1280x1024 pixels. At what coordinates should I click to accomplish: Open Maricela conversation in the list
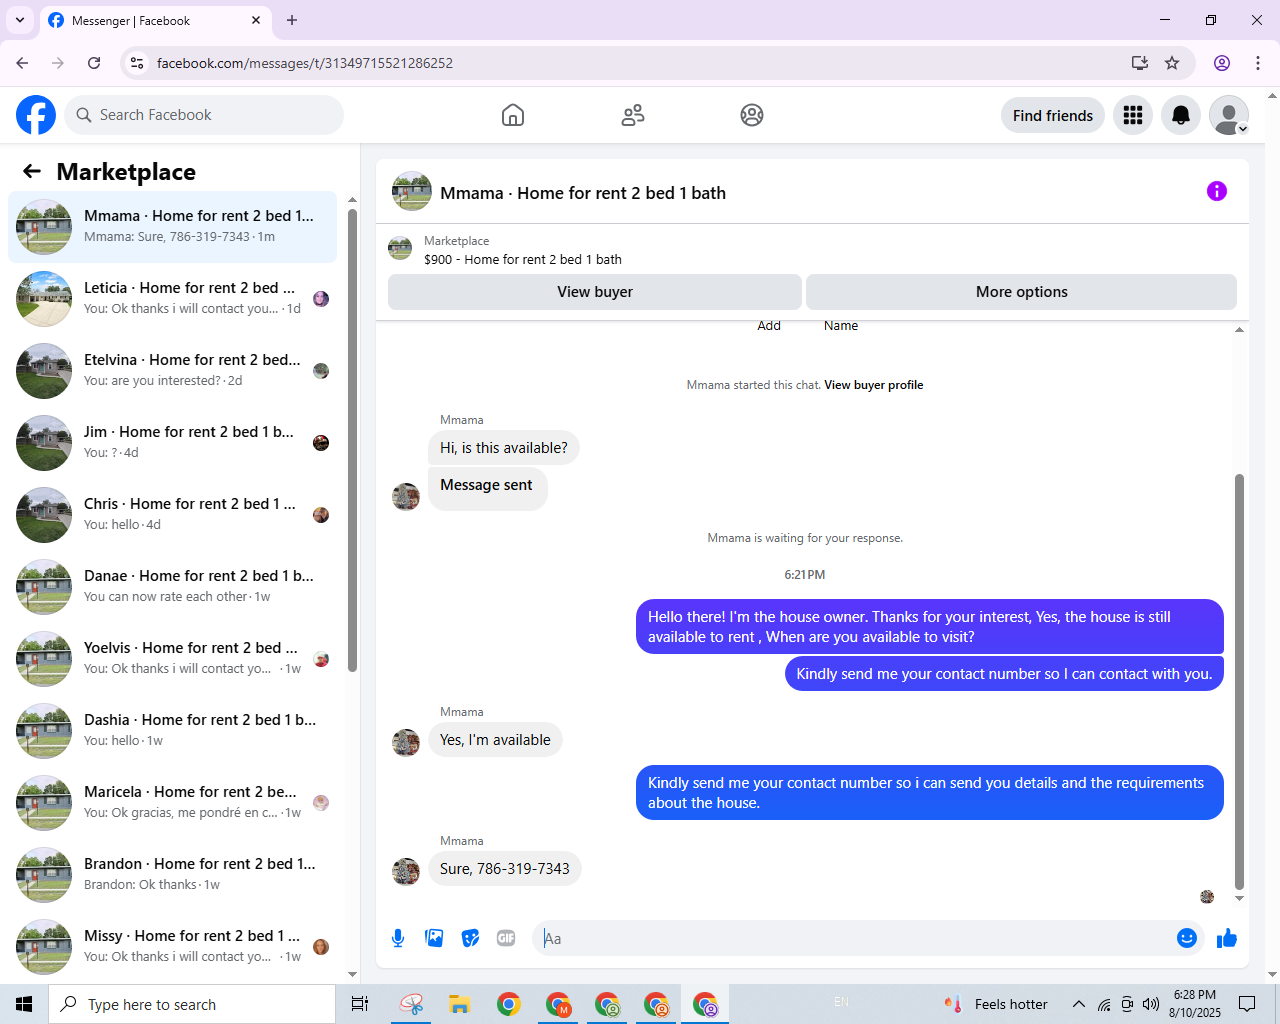click(172, 803)
